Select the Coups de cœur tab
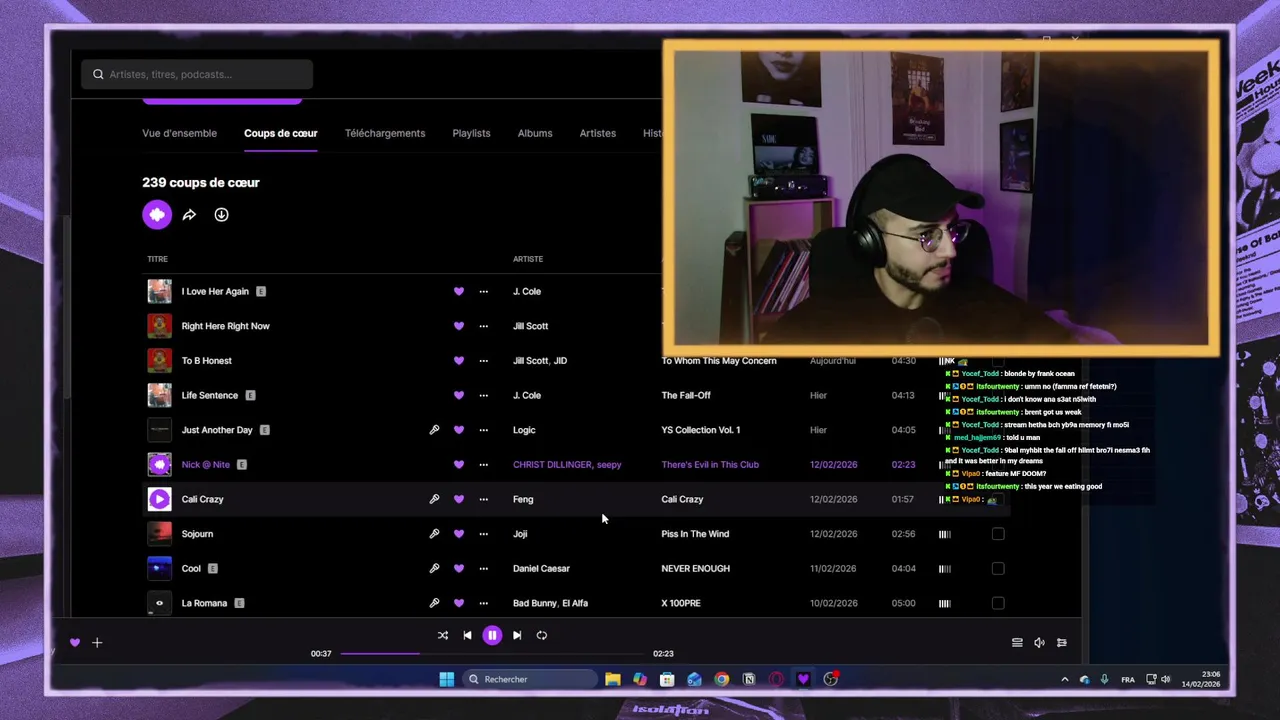The height and width of the screenshot is (720, 1280). click(x=280, y=133)
